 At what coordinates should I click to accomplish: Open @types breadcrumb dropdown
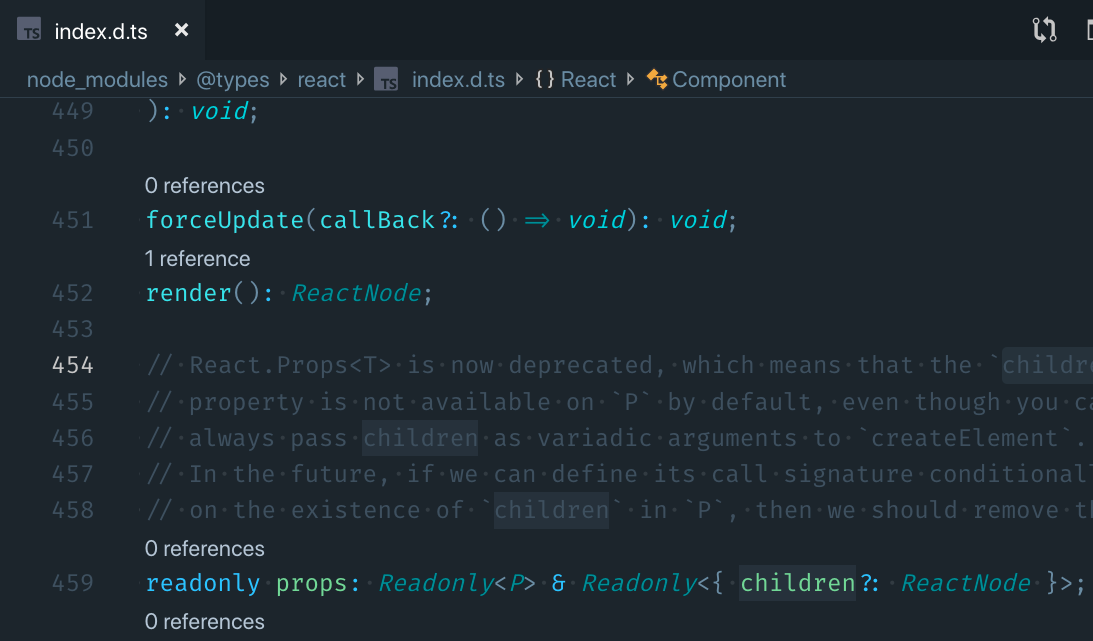pyautogui.click(x=233, y=79)
